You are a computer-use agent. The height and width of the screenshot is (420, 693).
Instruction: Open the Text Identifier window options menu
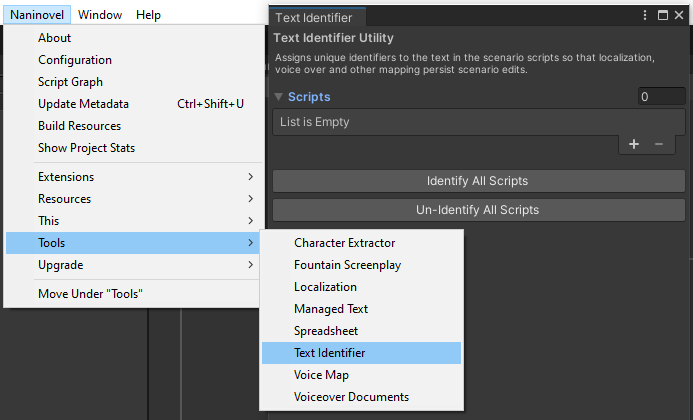coord(645,15)
